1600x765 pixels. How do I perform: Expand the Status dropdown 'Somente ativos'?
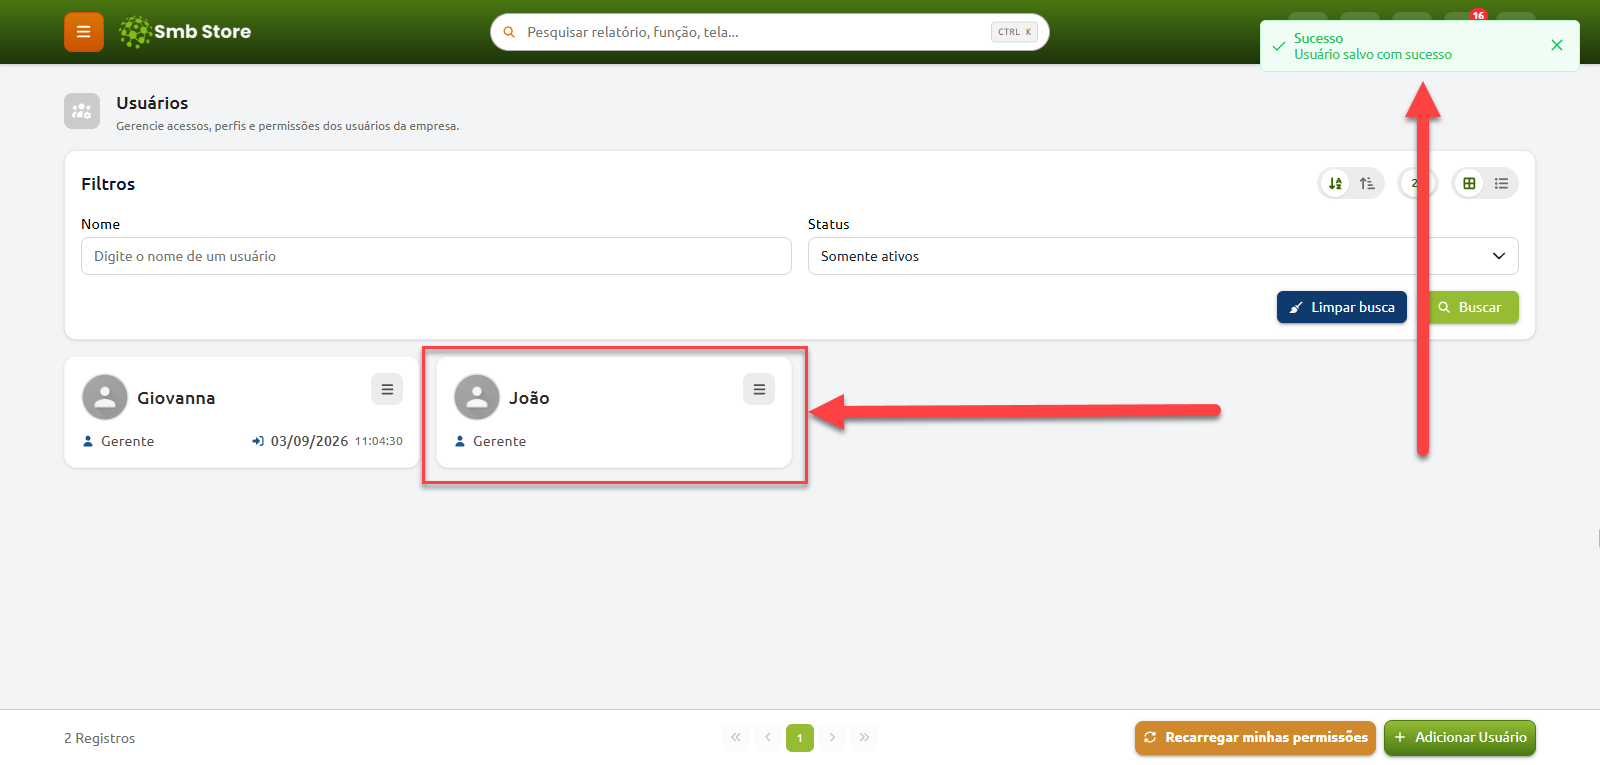(1163, 256)
